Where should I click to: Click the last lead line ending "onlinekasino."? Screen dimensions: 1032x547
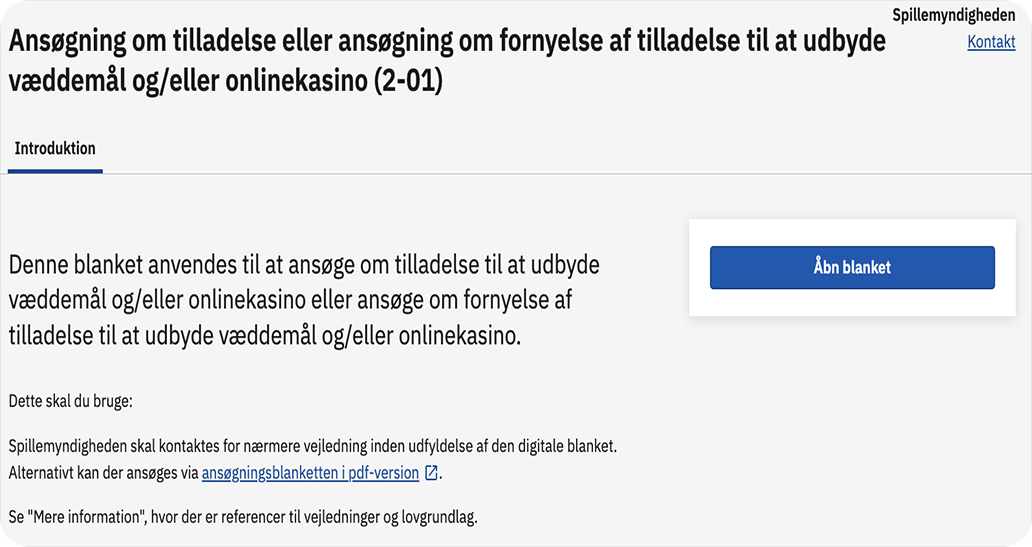(264, 335)
